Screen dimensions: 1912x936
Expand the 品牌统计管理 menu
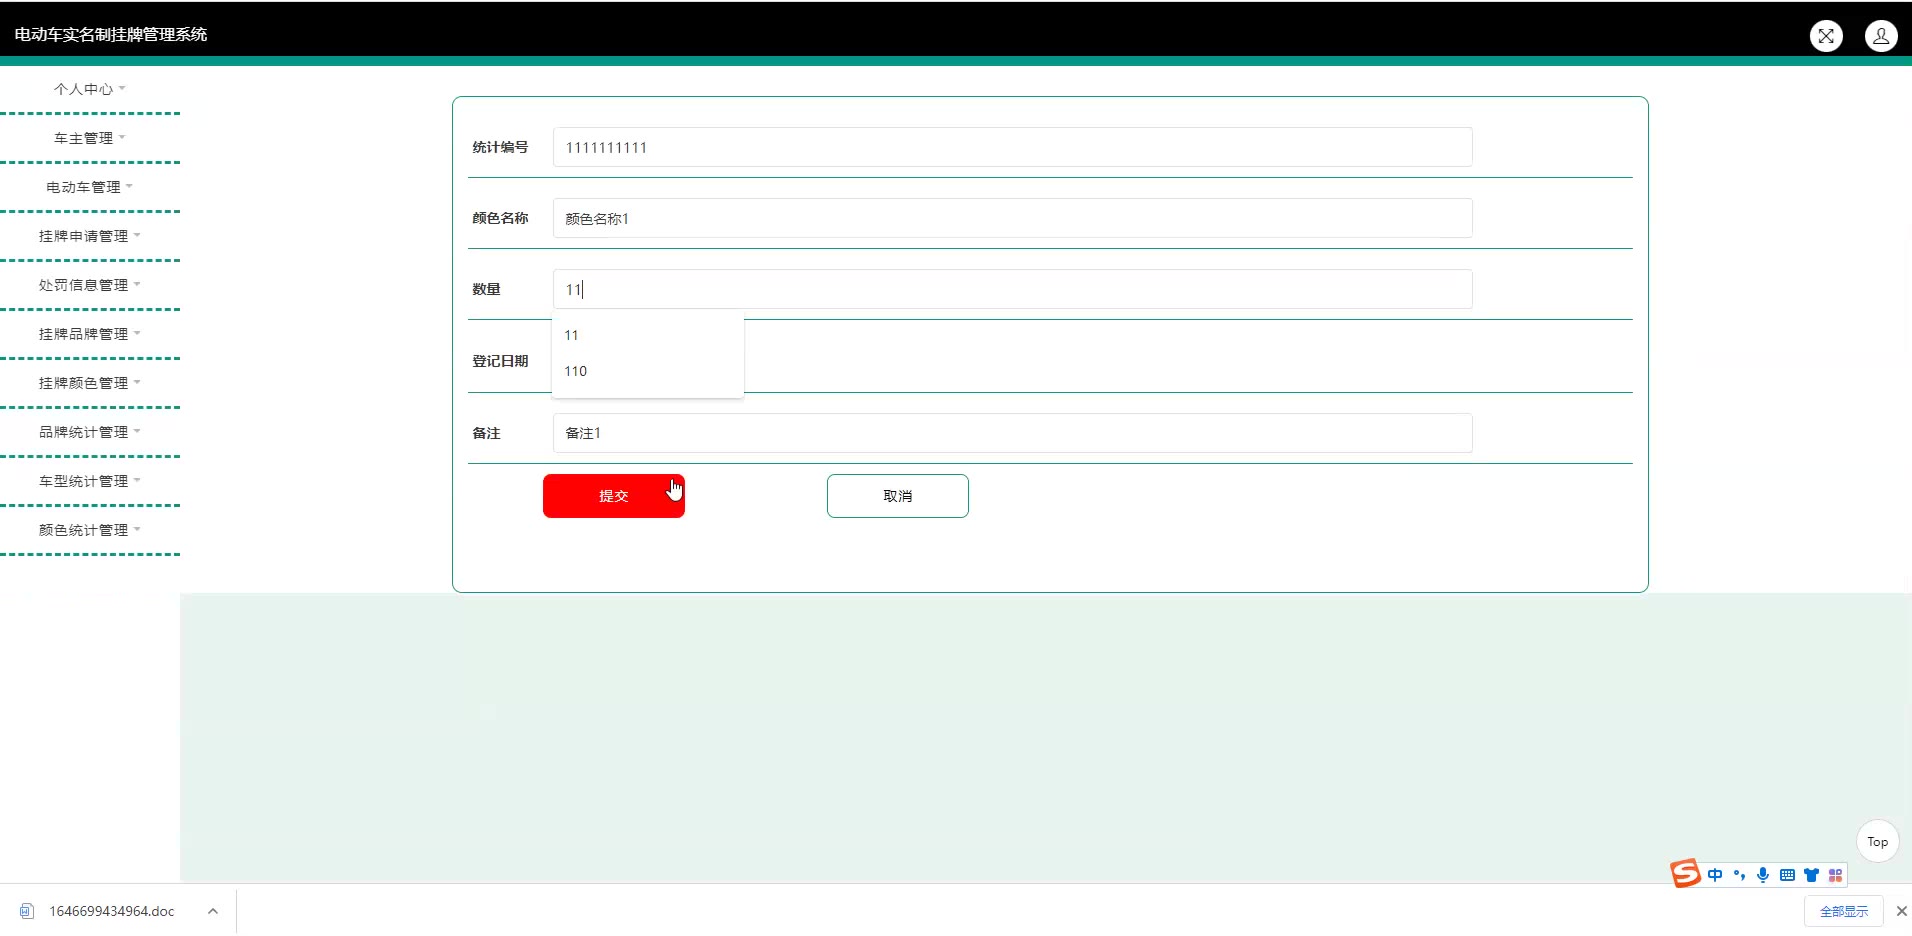click(x=90, y=432)
